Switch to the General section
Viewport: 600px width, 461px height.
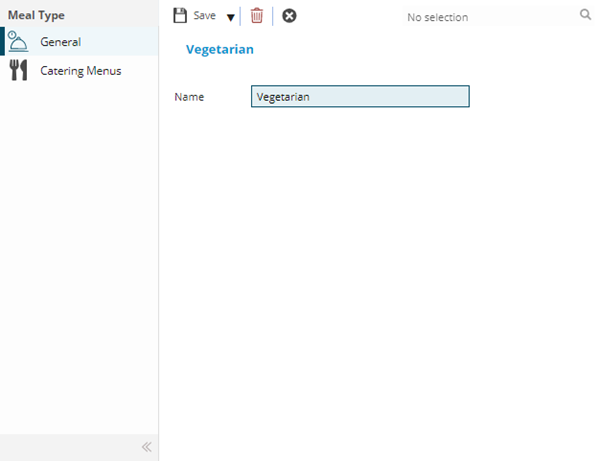(61, 42)
